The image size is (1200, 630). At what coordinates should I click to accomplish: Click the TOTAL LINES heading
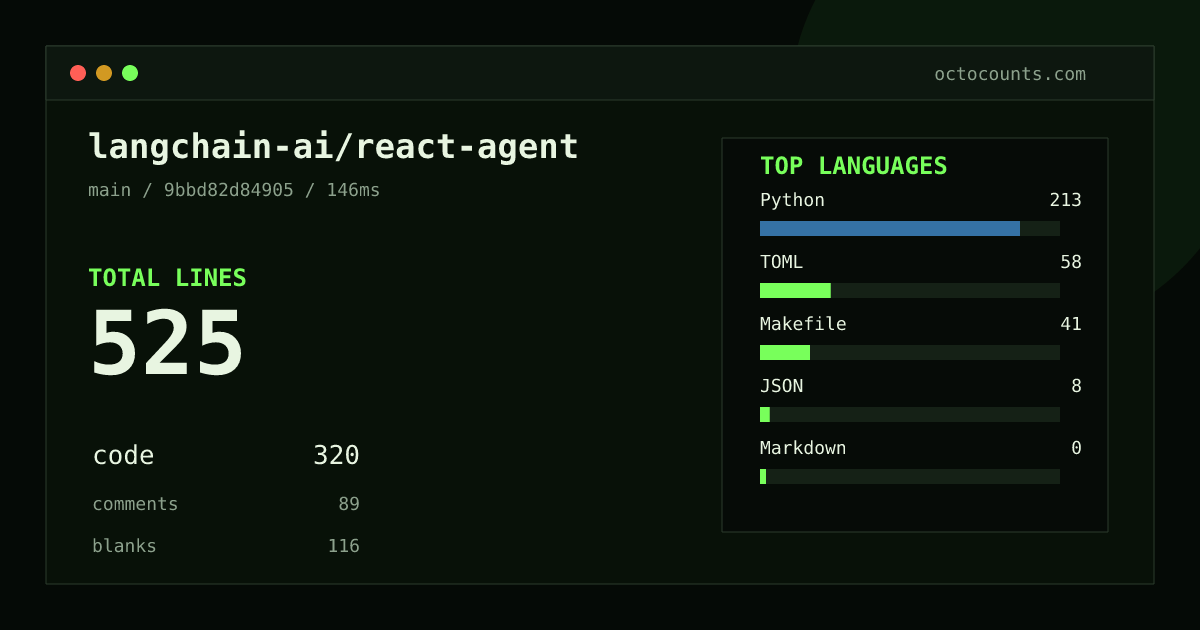pos(167,278)
